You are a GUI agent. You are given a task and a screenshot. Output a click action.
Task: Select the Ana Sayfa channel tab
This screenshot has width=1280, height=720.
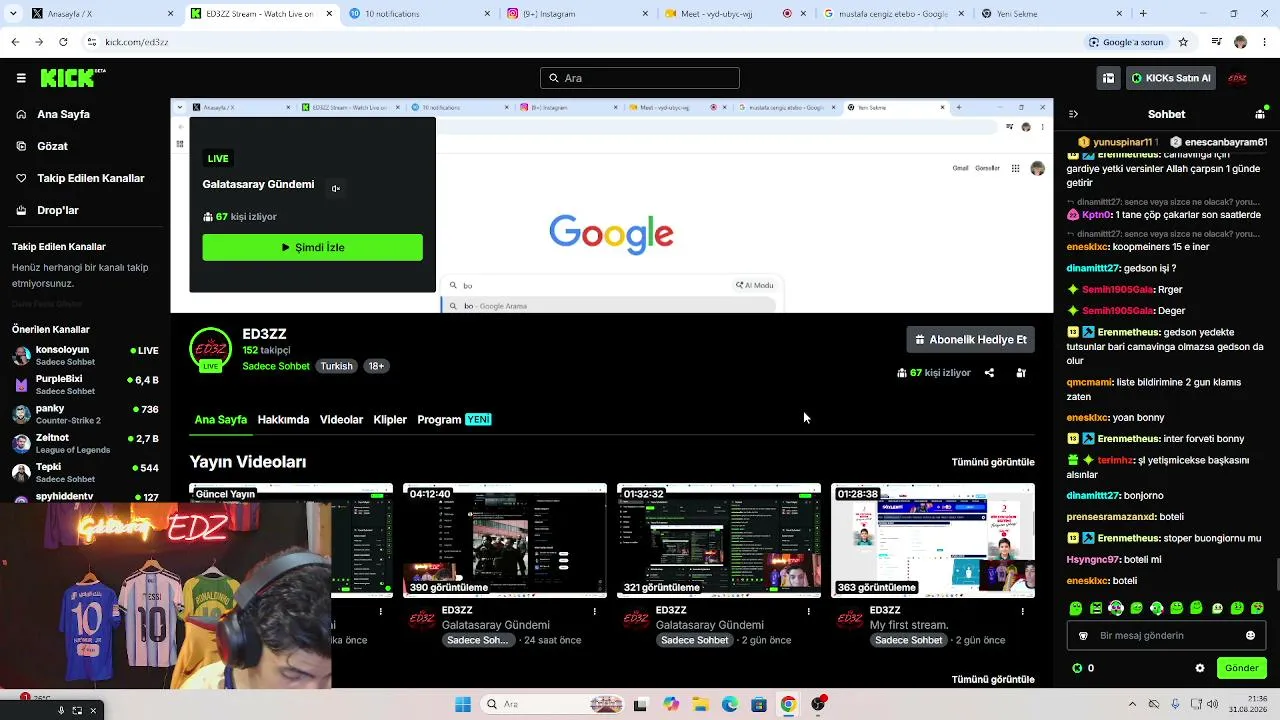click(221, 420)
